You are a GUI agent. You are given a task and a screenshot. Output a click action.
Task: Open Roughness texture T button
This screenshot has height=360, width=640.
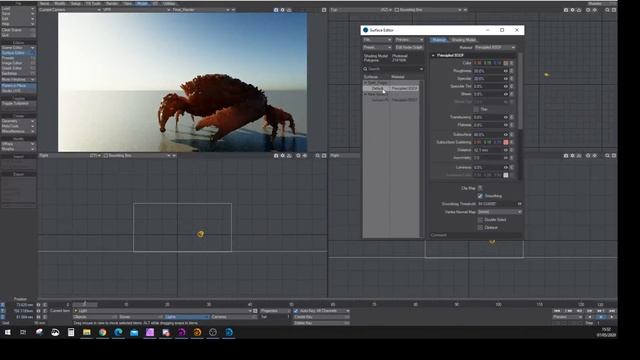point(511,71)
